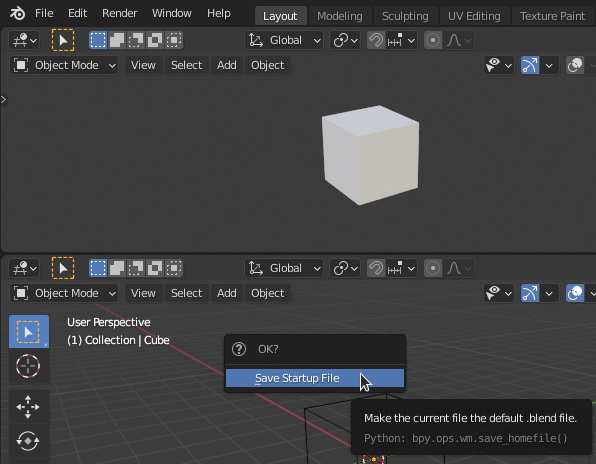Toggle snapping magnet in the top viewport header
Viewport: 596px width, 464px height.
point(376,40)
